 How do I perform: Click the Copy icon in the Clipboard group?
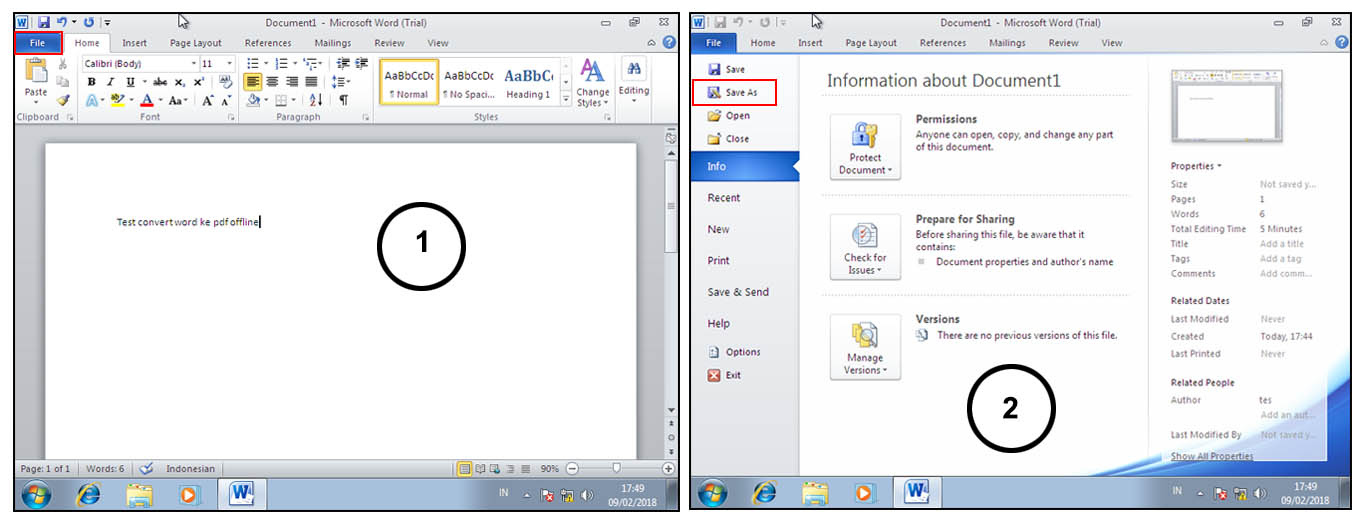(x=63, y=82)
